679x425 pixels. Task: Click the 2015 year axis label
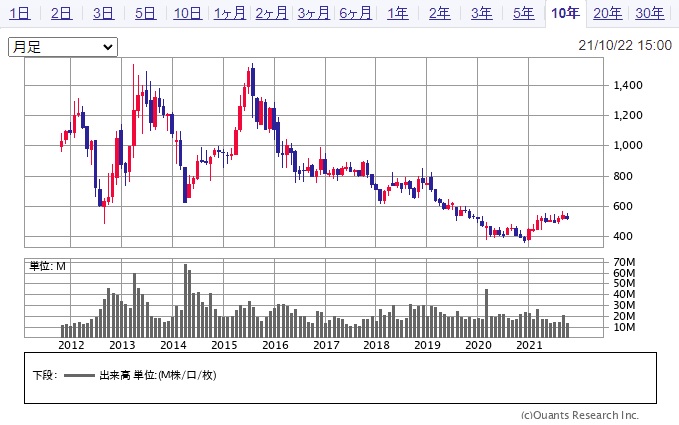[x=224, y=345]
